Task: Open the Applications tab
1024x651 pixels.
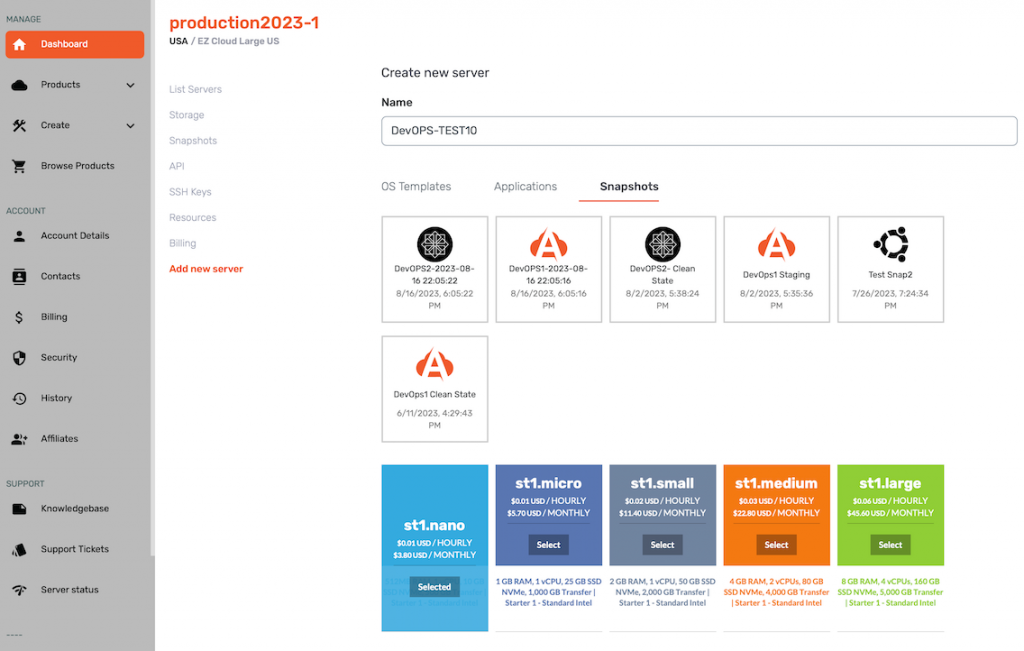Action: (525, 187)
